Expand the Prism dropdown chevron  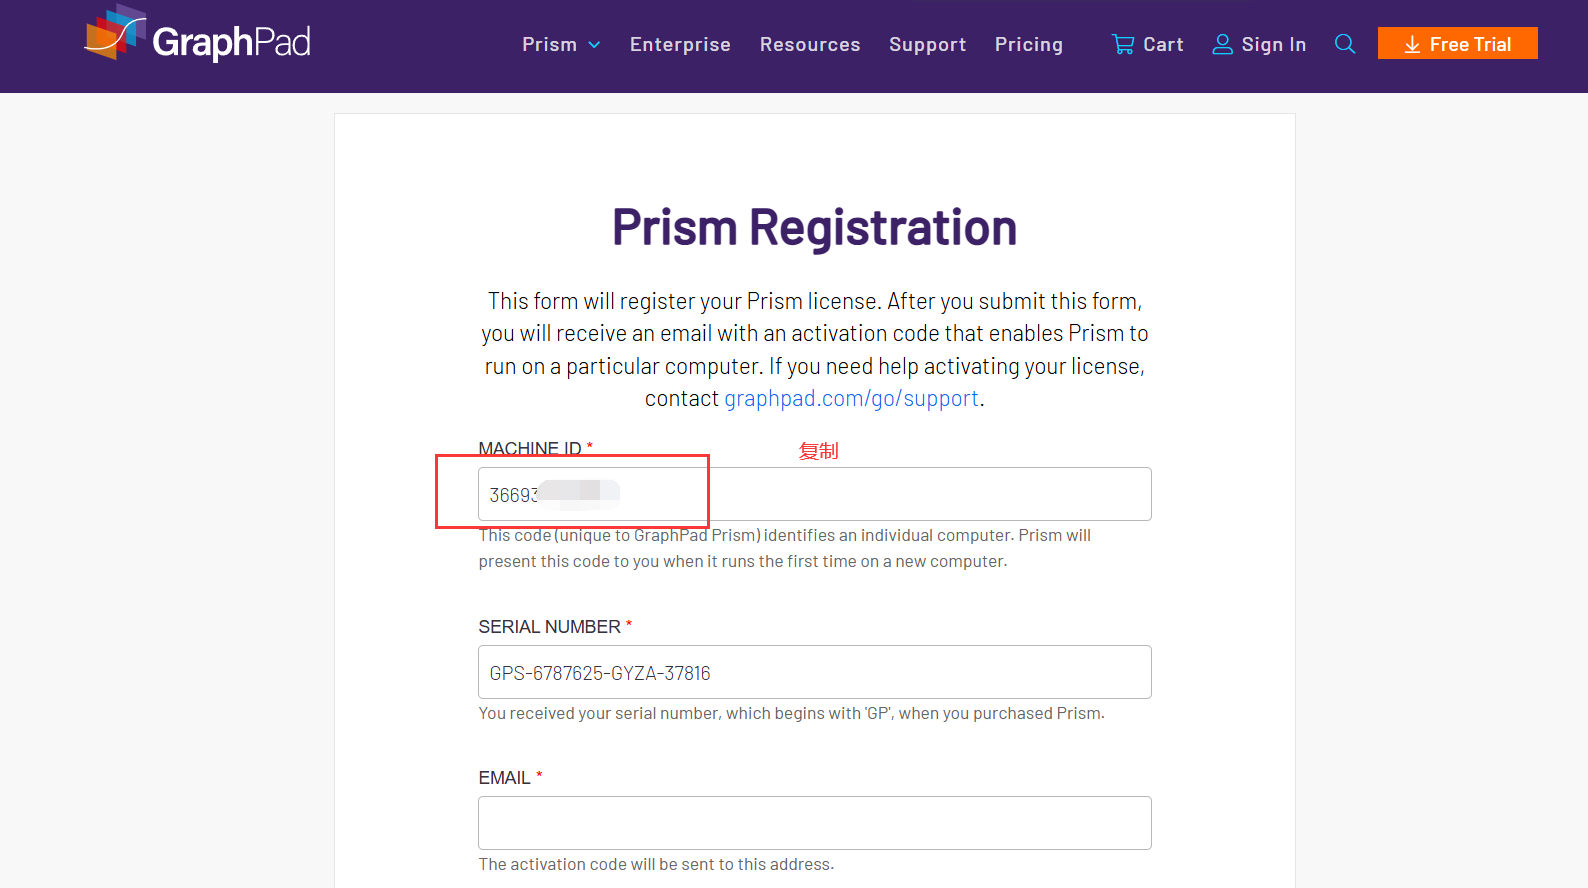click(x=594, y=45)
